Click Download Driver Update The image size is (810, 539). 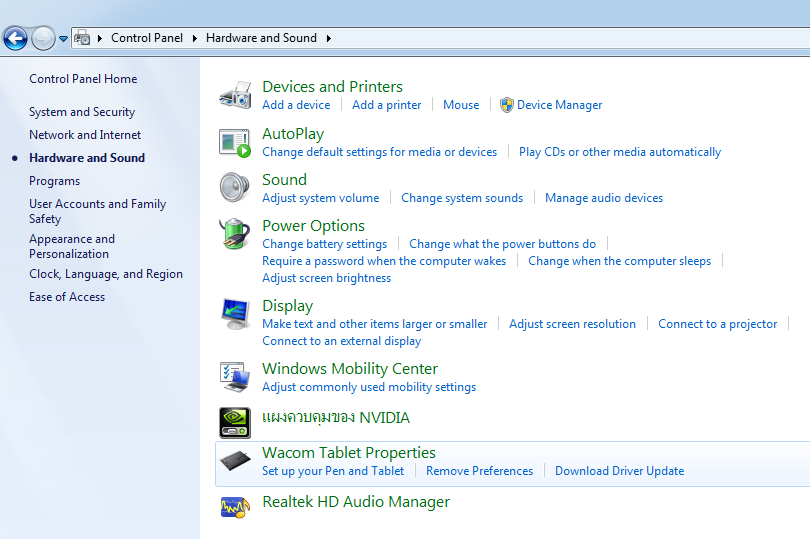click(x=619, y=471)
